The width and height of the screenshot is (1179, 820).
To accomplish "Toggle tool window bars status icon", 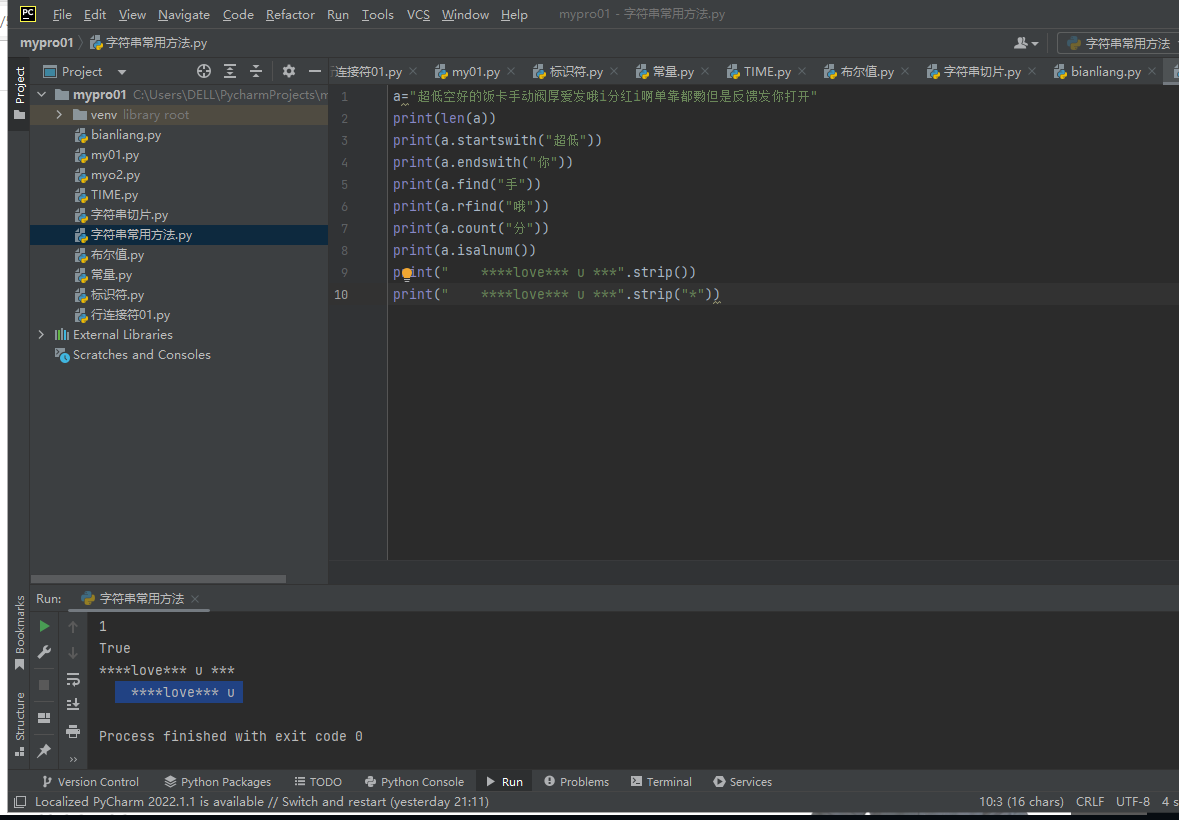I will coord(20,802).
